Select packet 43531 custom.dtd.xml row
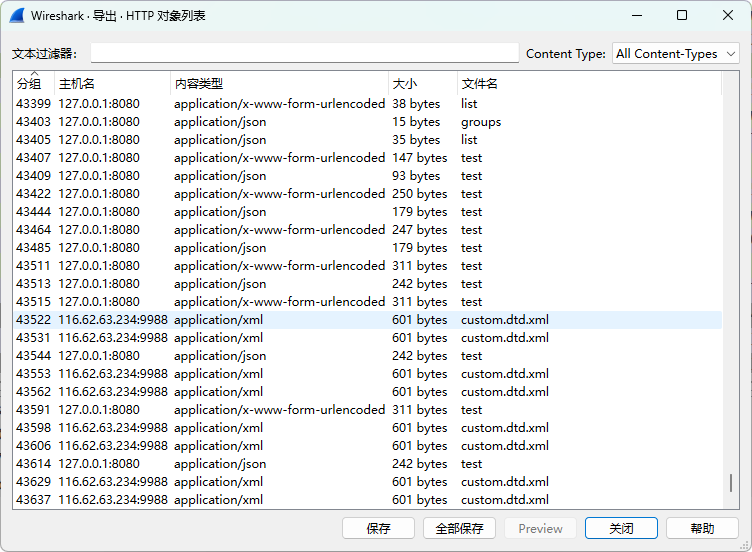Viewport: 752px width, 552px height. pos(367,338)
